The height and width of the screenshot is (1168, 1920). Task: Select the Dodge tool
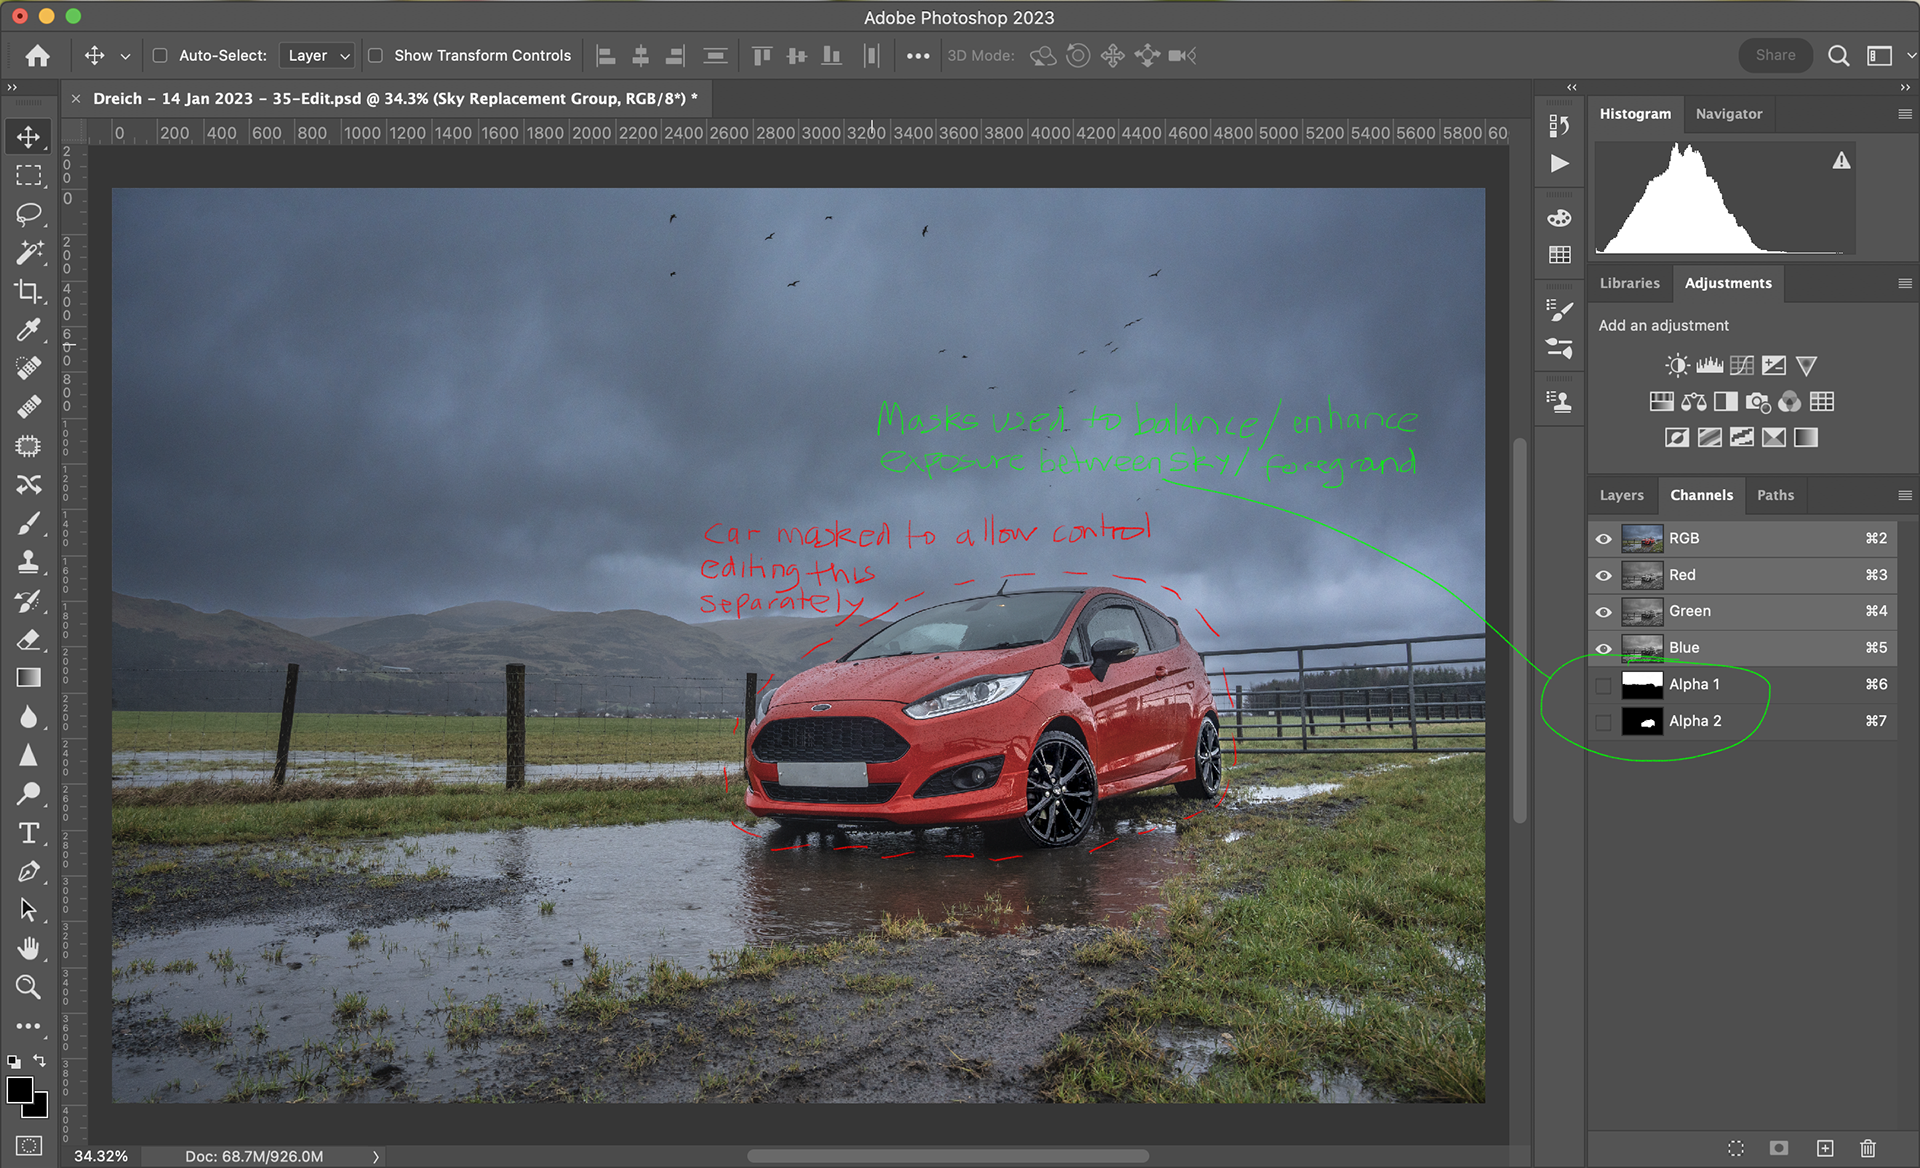(x=29, y=794)
